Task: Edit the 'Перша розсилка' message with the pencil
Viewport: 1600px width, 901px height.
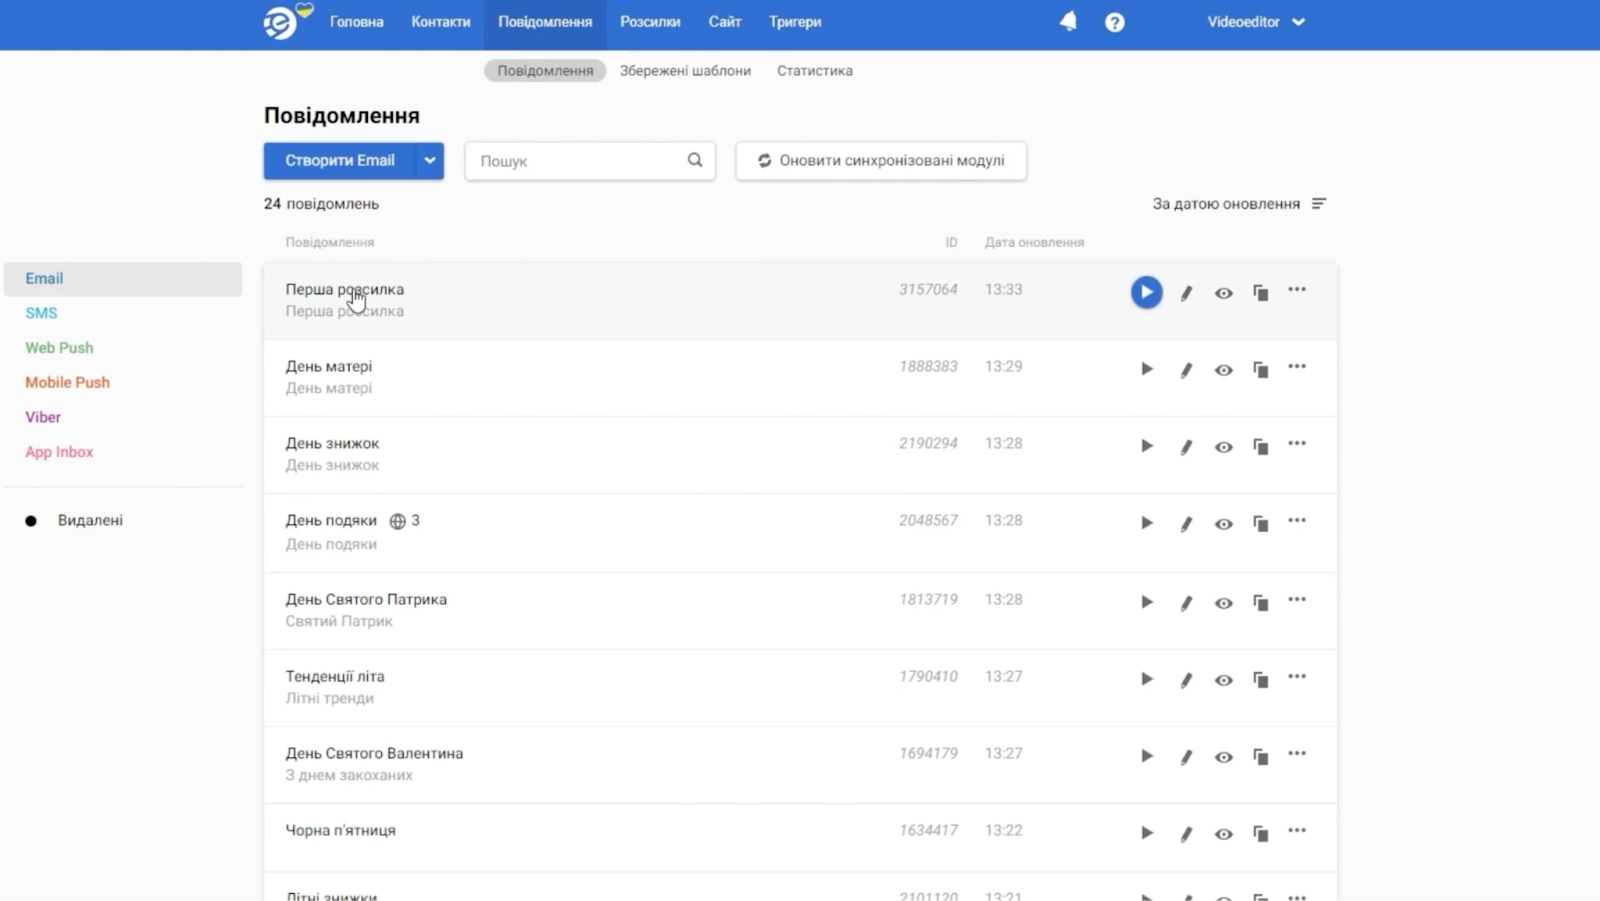Action: point(1186,293)
